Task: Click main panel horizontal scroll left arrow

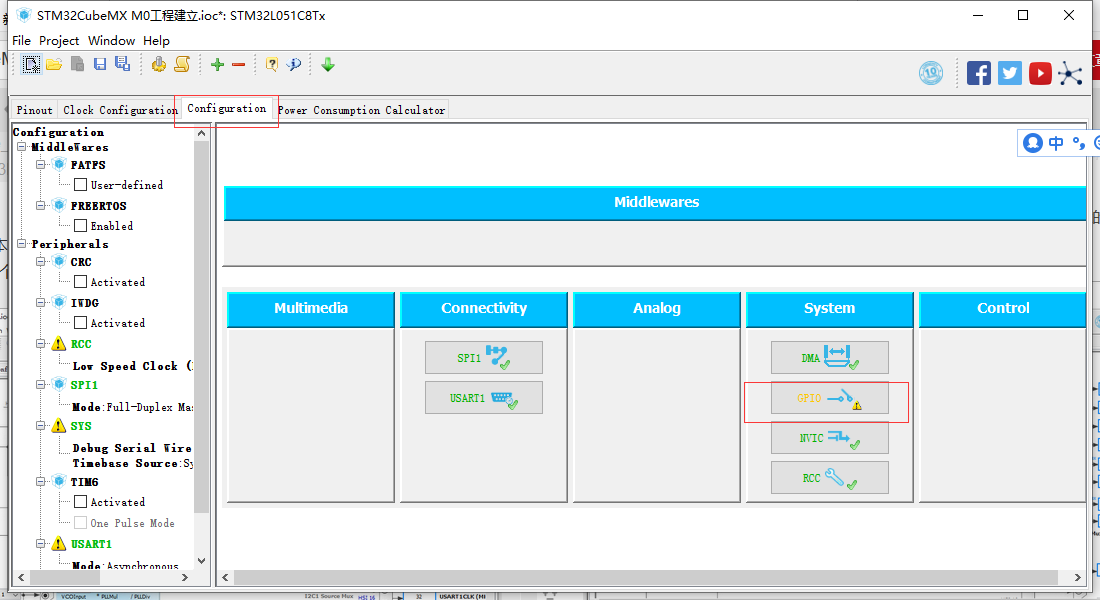Action: (x=225, y=578)
